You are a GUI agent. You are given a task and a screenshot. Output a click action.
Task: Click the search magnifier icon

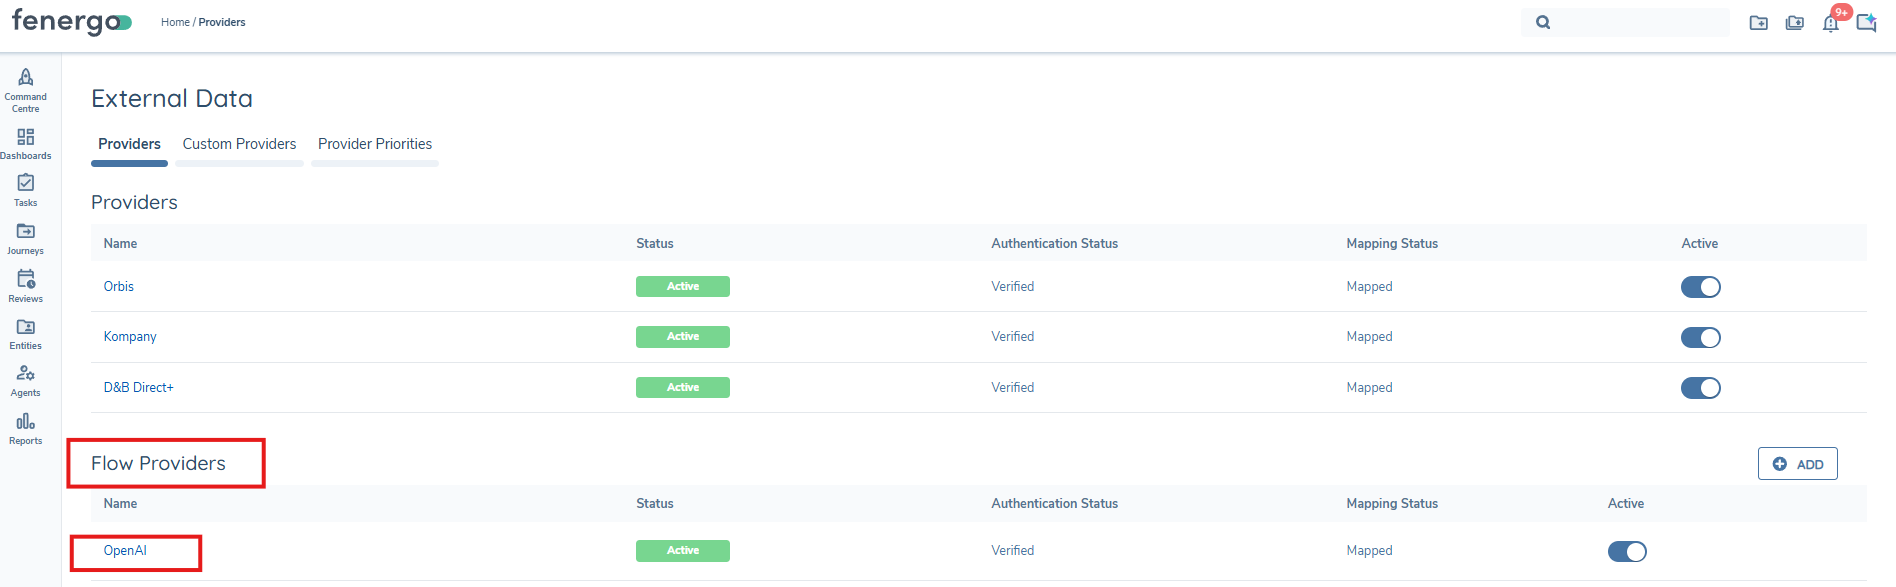tap(1543, 22)
